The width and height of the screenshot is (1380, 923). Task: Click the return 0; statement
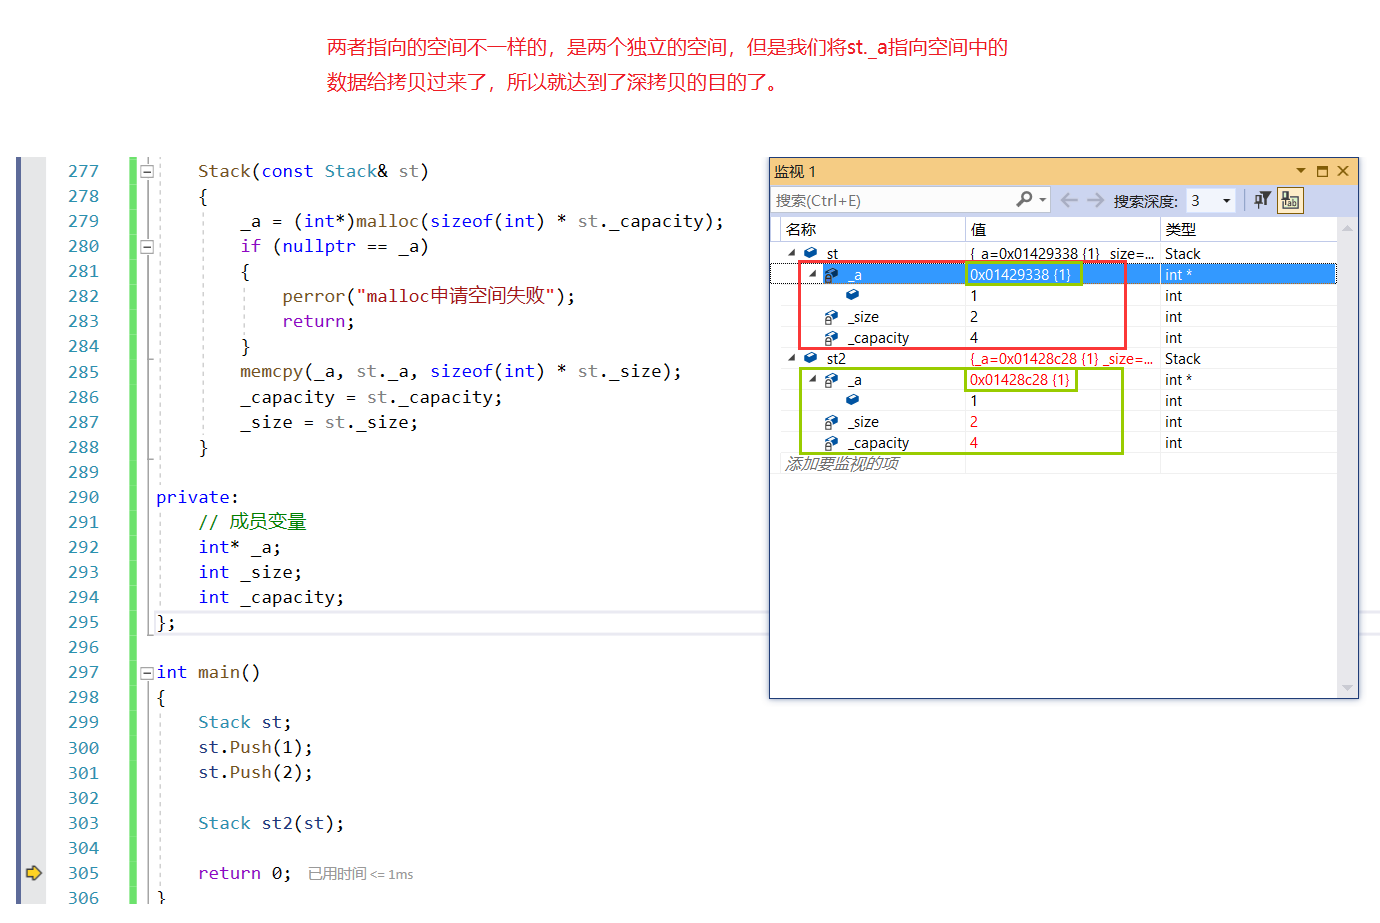tap(244, 873)
